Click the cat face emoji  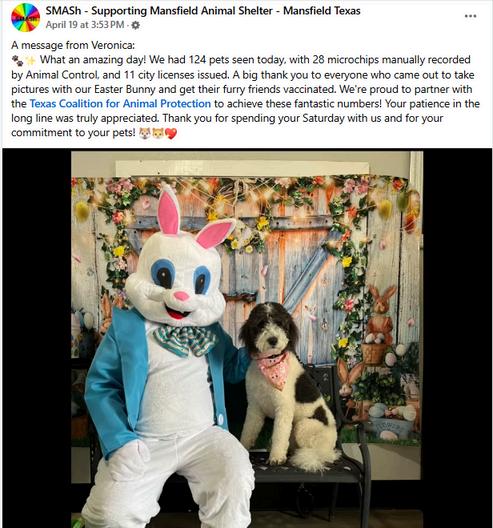coord(158,133)
